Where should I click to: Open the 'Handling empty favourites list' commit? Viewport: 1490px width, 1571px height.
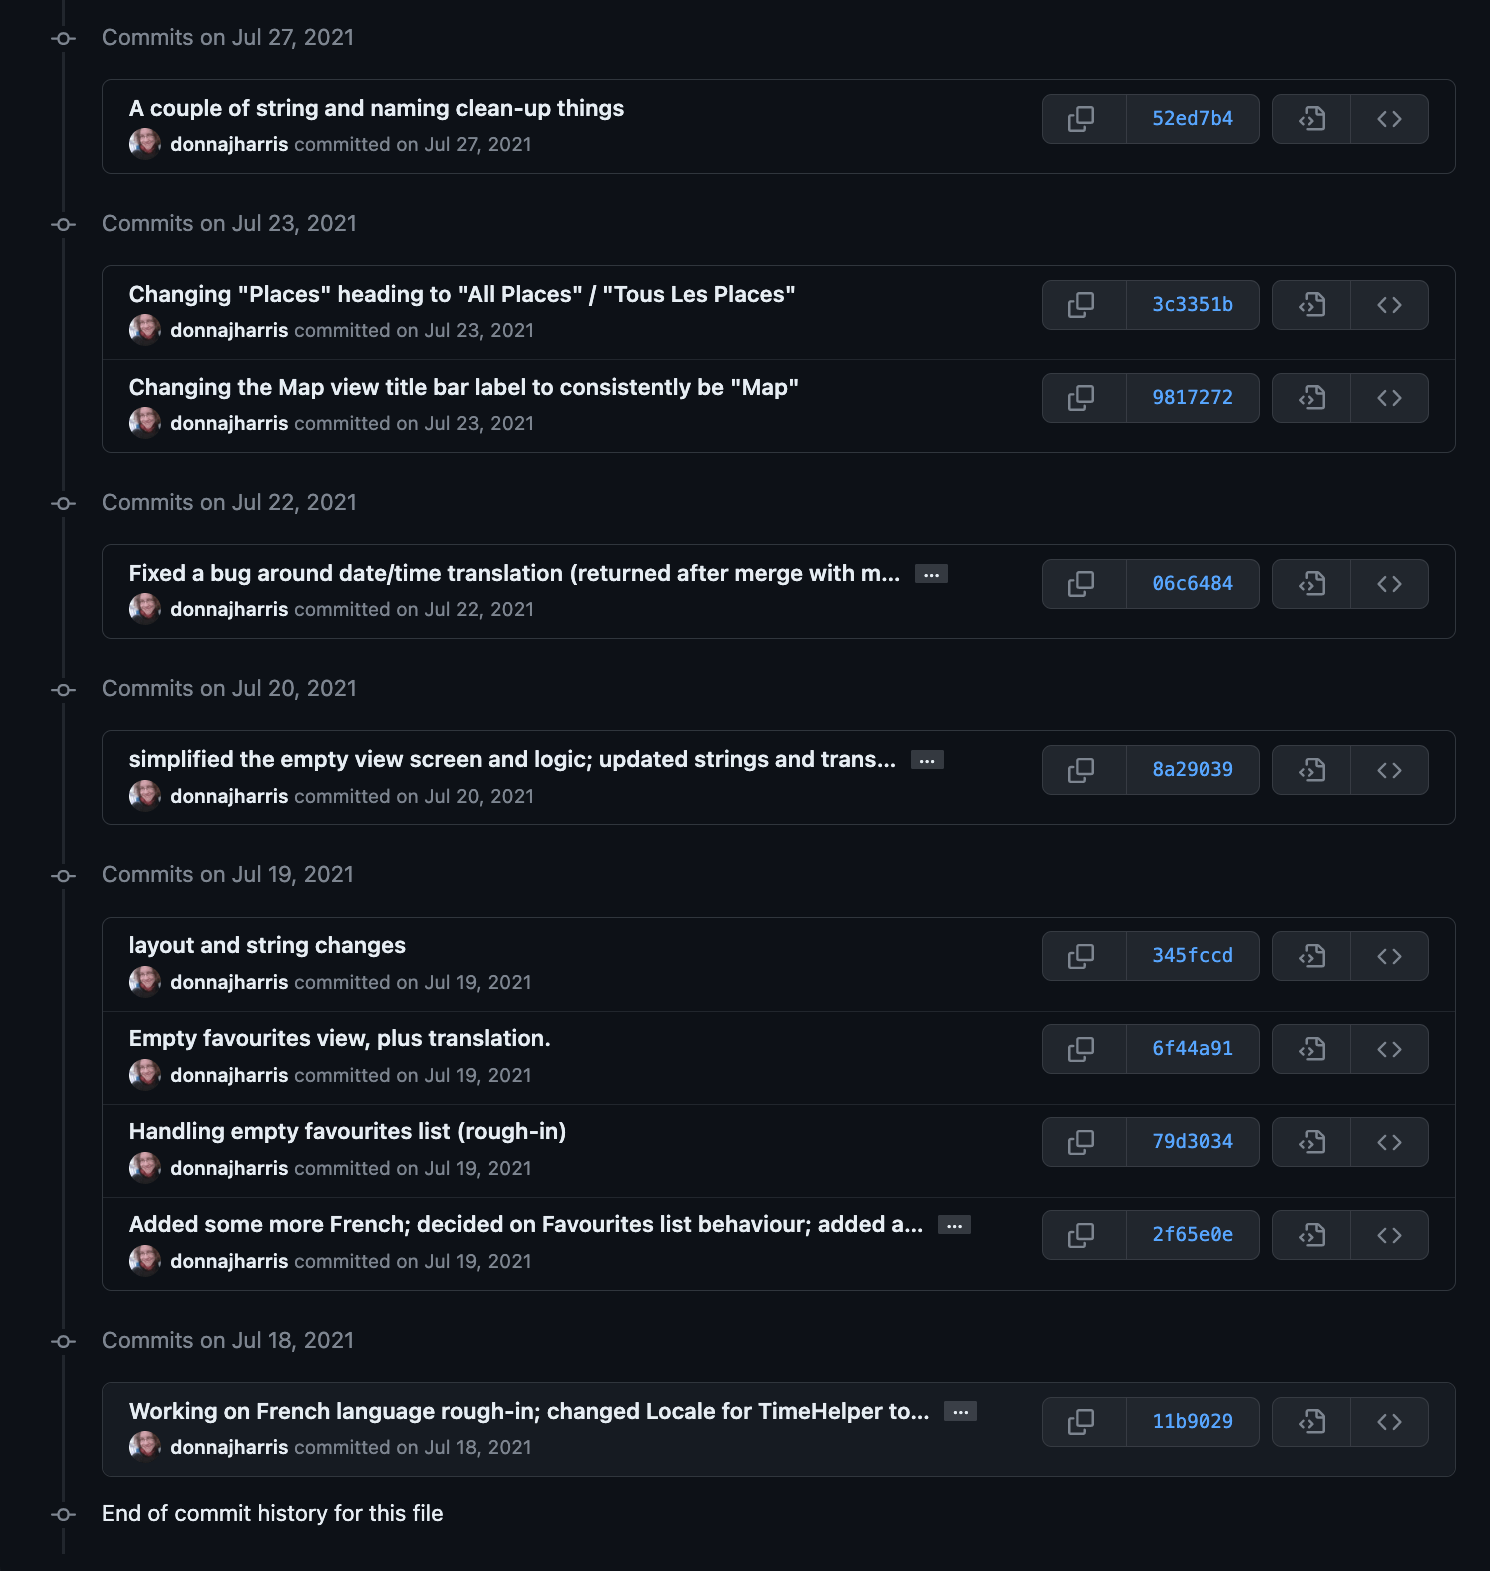[x=347, y=1130]
